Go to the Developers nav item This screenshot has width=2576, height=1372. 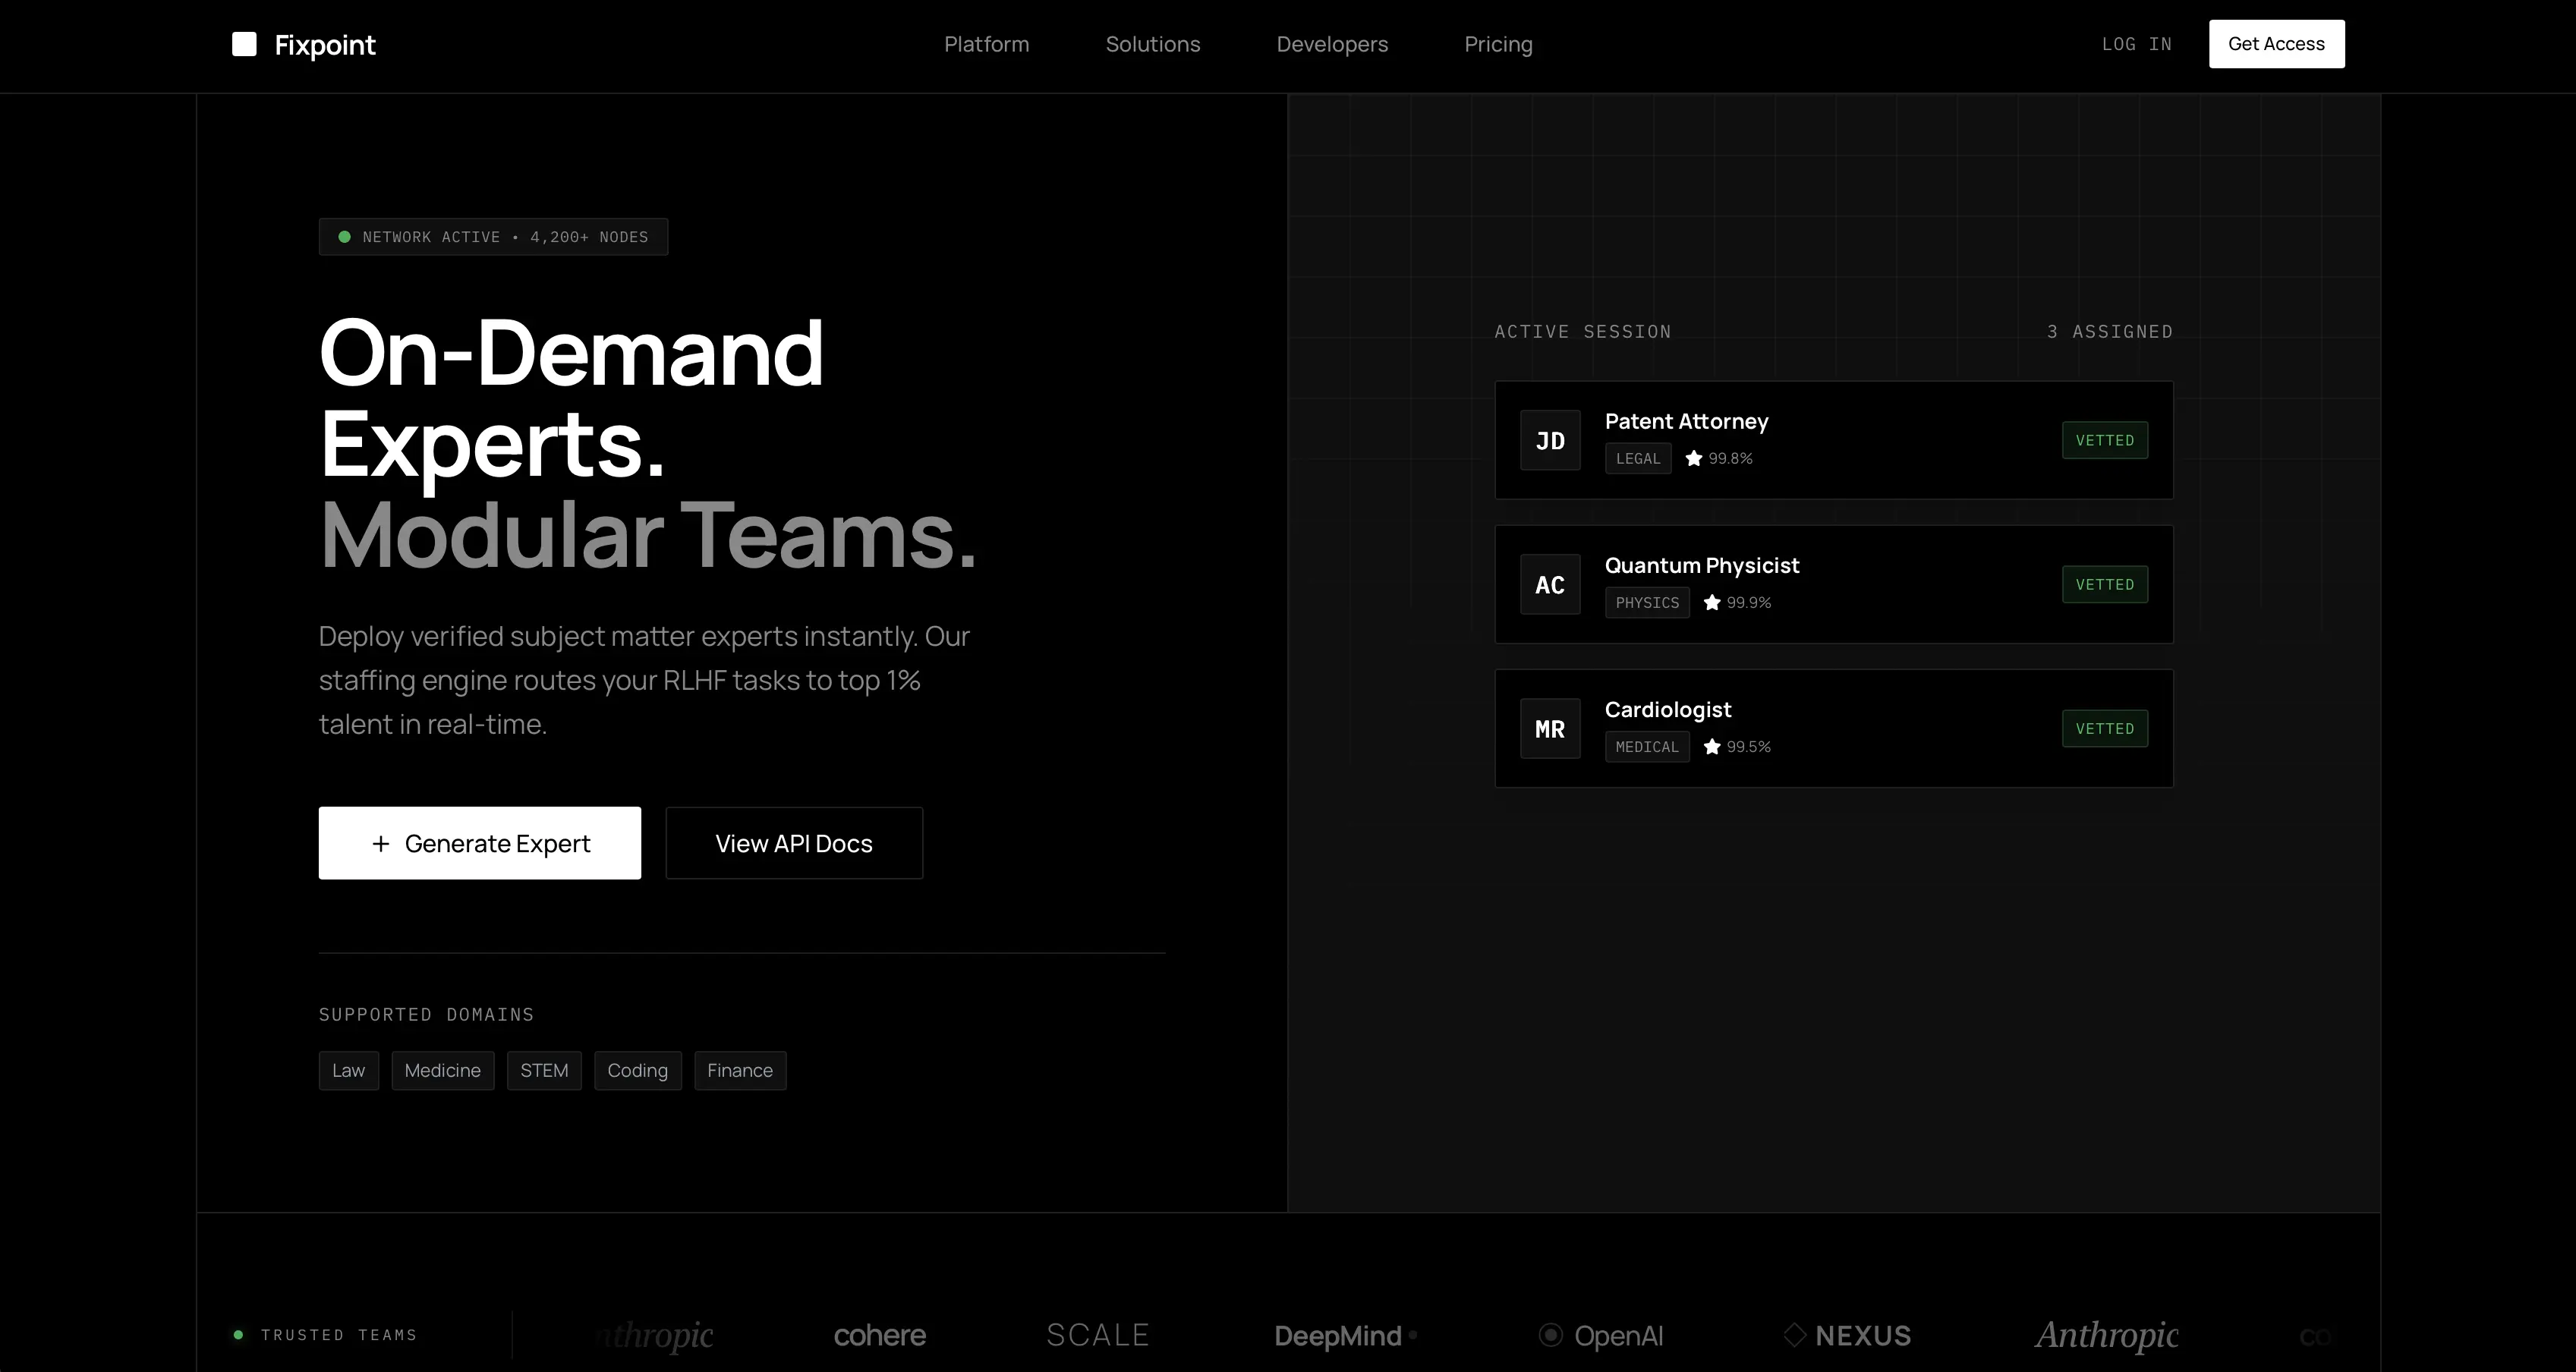[x=1332, y=44]
